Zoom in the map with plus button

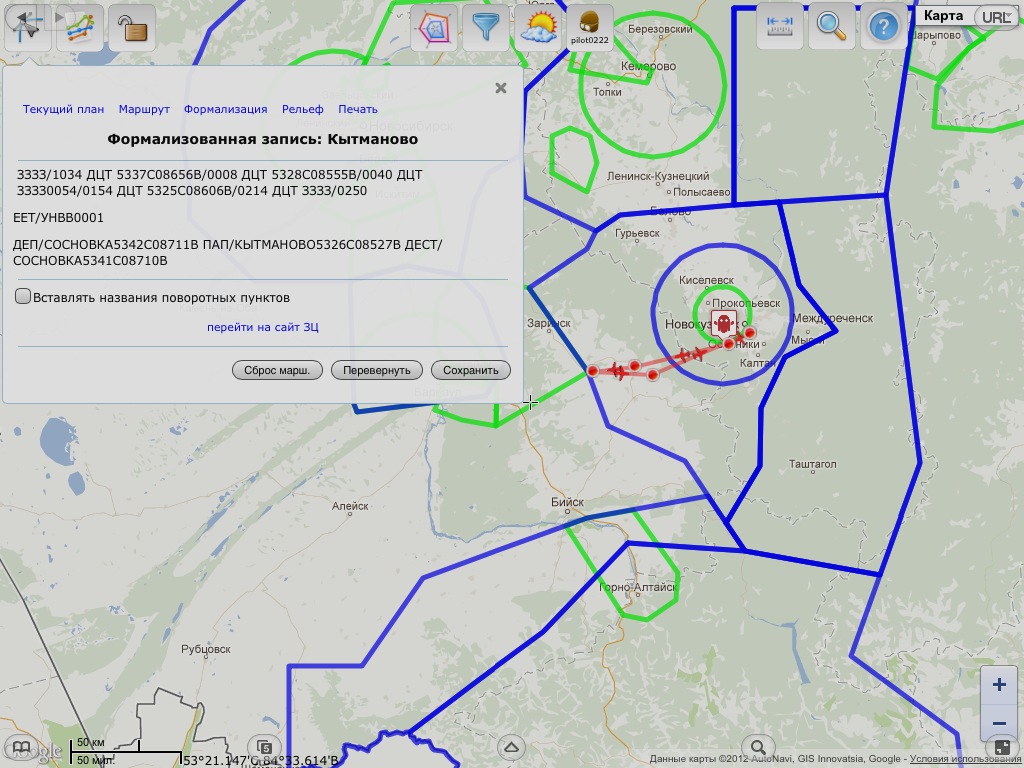coord(998,685)
